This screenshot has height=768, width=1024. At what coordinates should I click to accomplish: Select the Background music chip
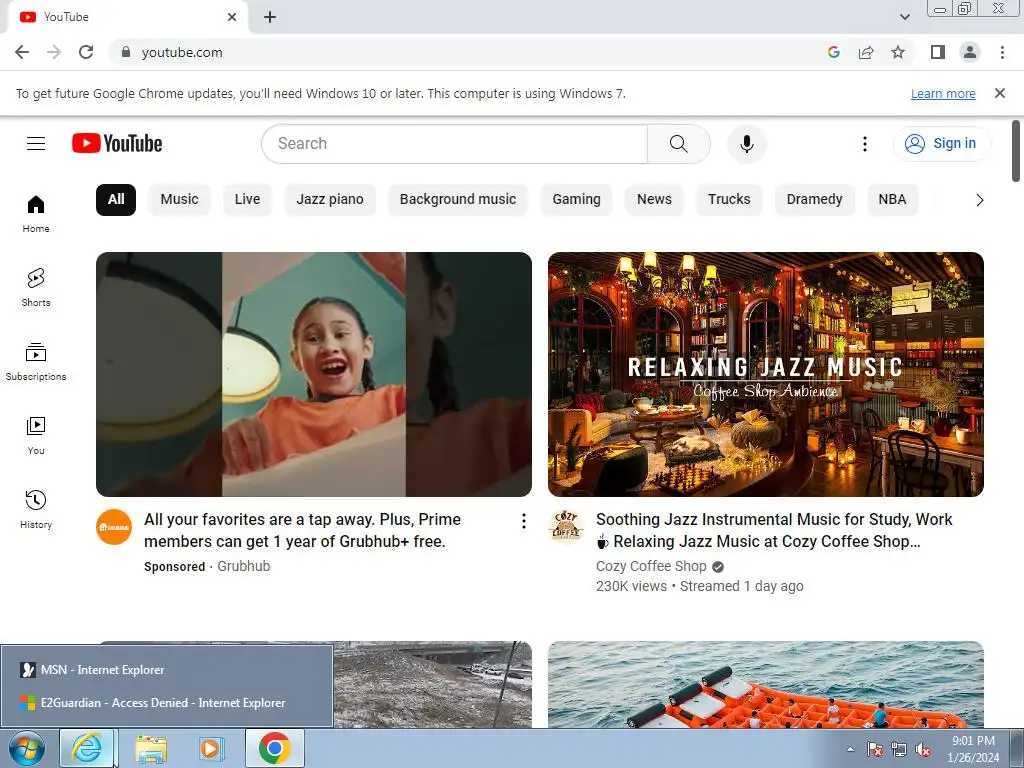(458, 199)
